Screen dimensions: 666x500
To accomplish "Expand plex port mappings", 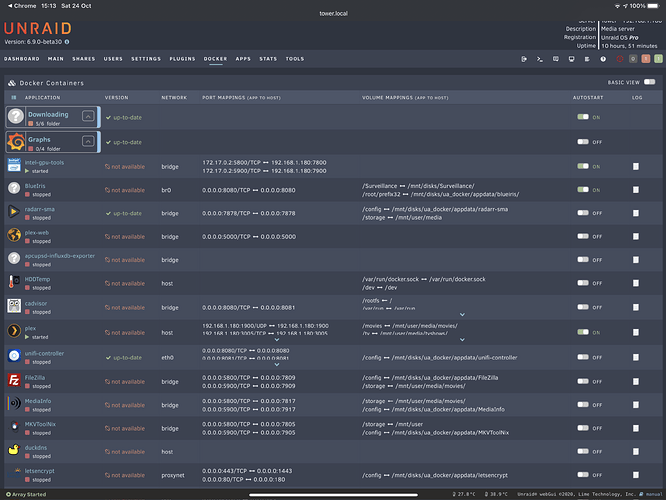I will pyautogui.click(x=277, y=340).
